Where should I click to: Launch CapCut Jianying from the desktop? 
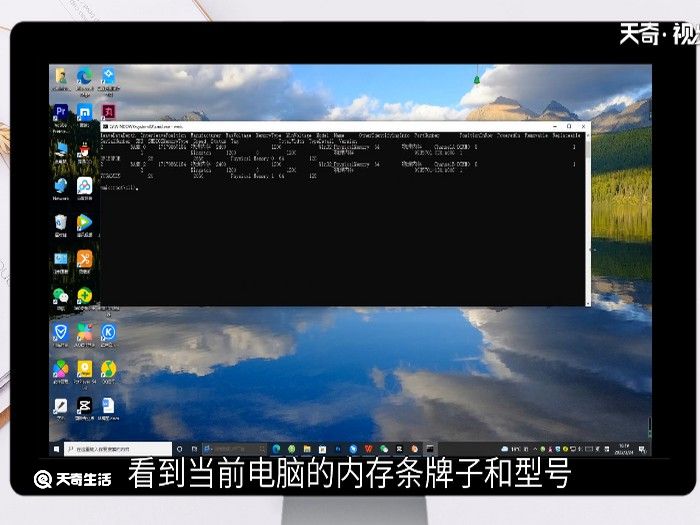tap(84, 408)
